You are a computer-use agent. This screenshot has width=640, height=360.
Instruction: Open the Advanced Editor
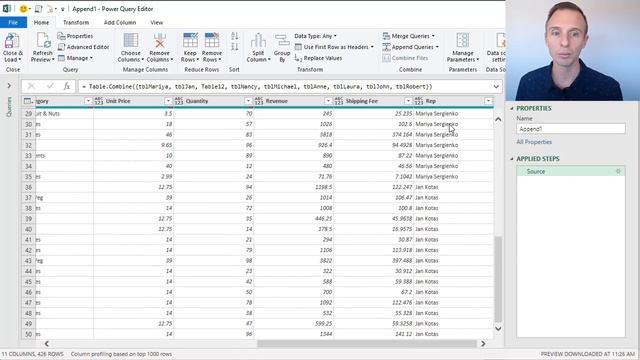pos(83,47)
